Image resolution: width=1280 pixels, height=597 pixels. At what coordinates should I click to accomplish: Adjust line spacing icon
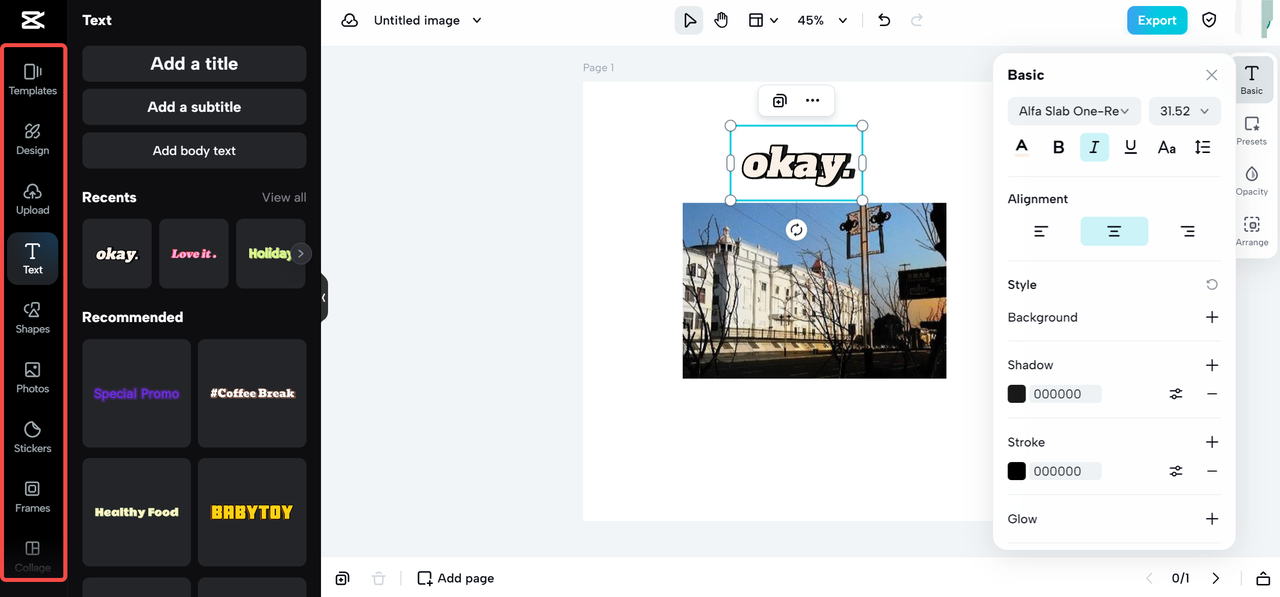point(1202,147)
